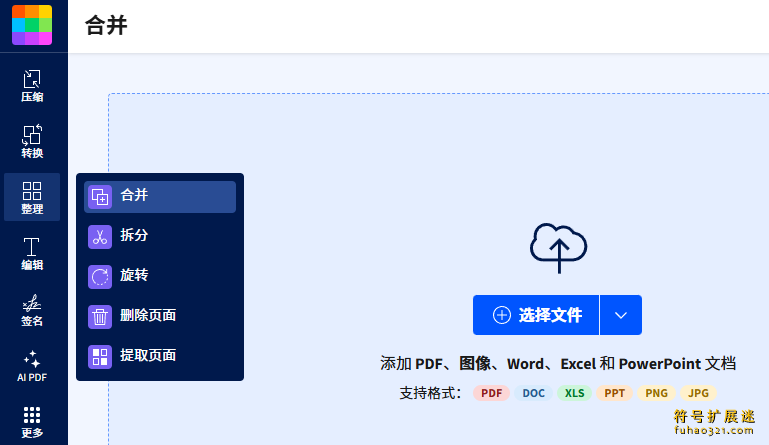Choose 合并 merge in the submenu
Screen dimensions: 769x445
(x=160, y=197)
